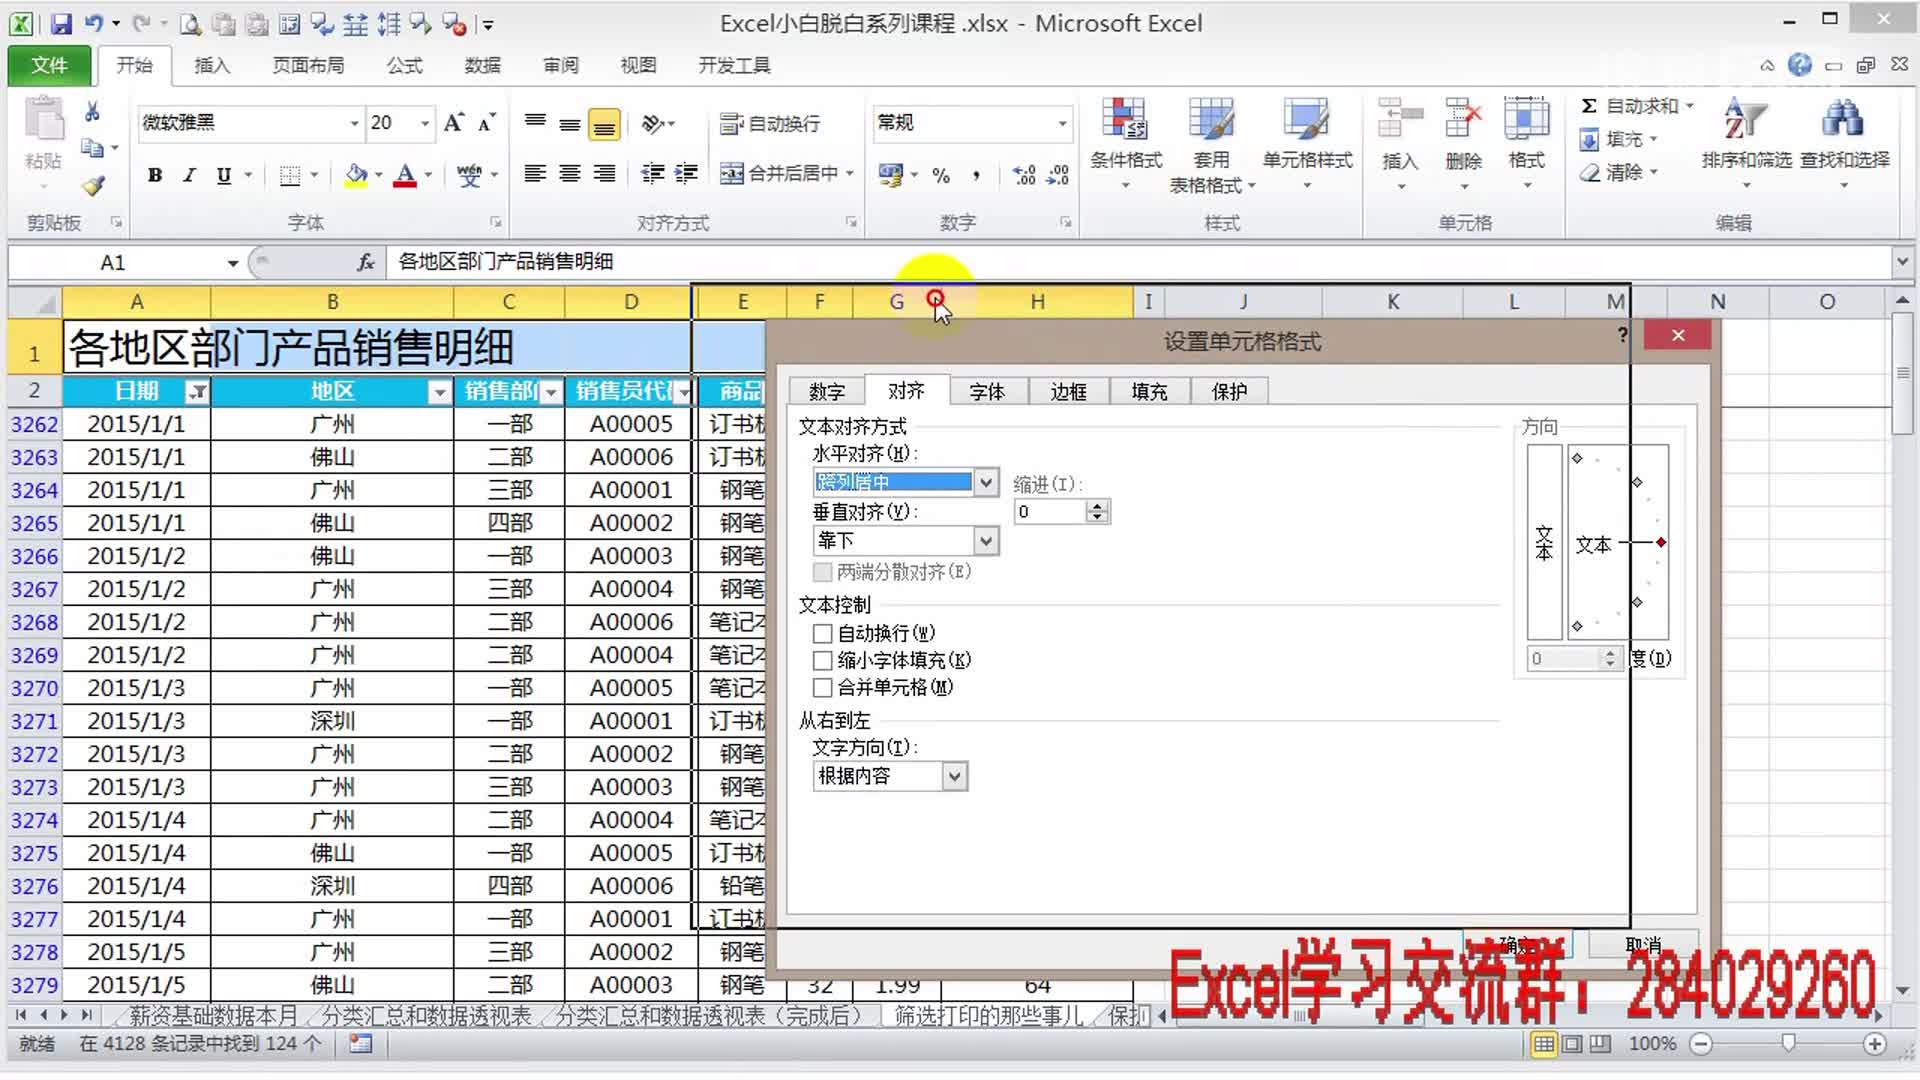Click the vertical 文本 orientation box
1920x1080 pixels.
click(x=1545, y=542)
